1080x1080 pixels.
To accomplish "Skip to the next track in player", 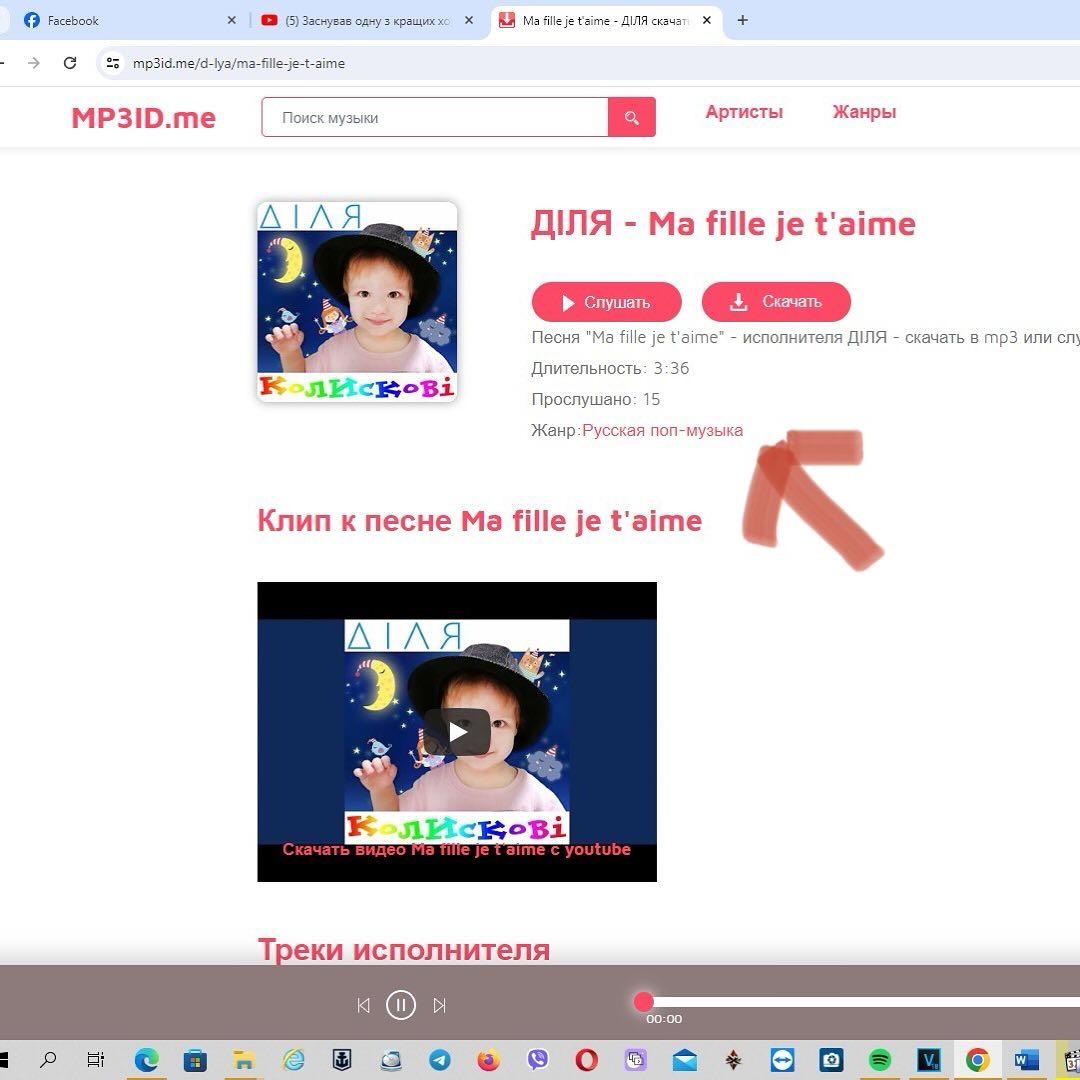I will click(439, 1005).
